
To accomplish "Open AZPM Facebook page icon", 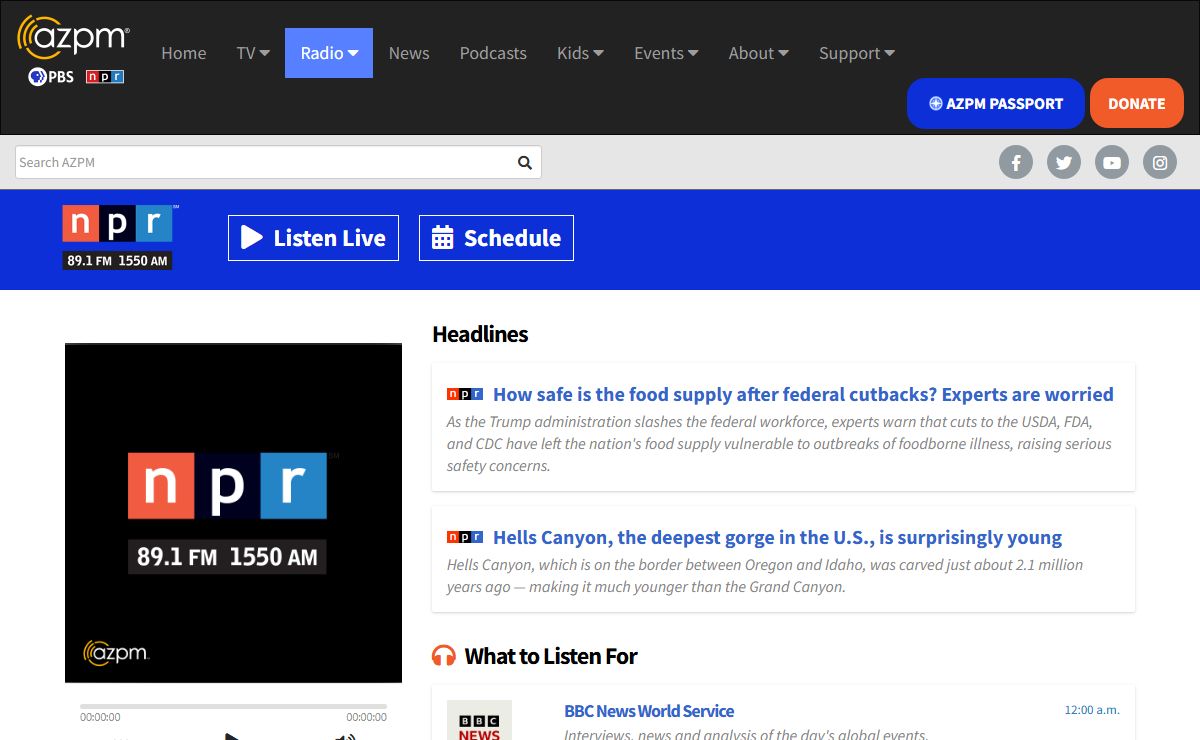I will coord(1016,162).
